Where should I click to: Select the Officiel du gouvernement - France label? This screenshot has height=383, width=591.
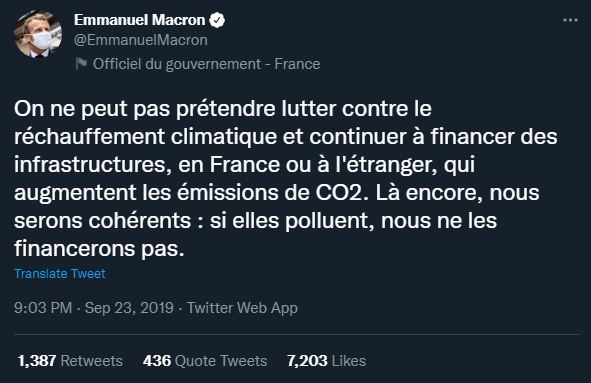tap(207, 64)
